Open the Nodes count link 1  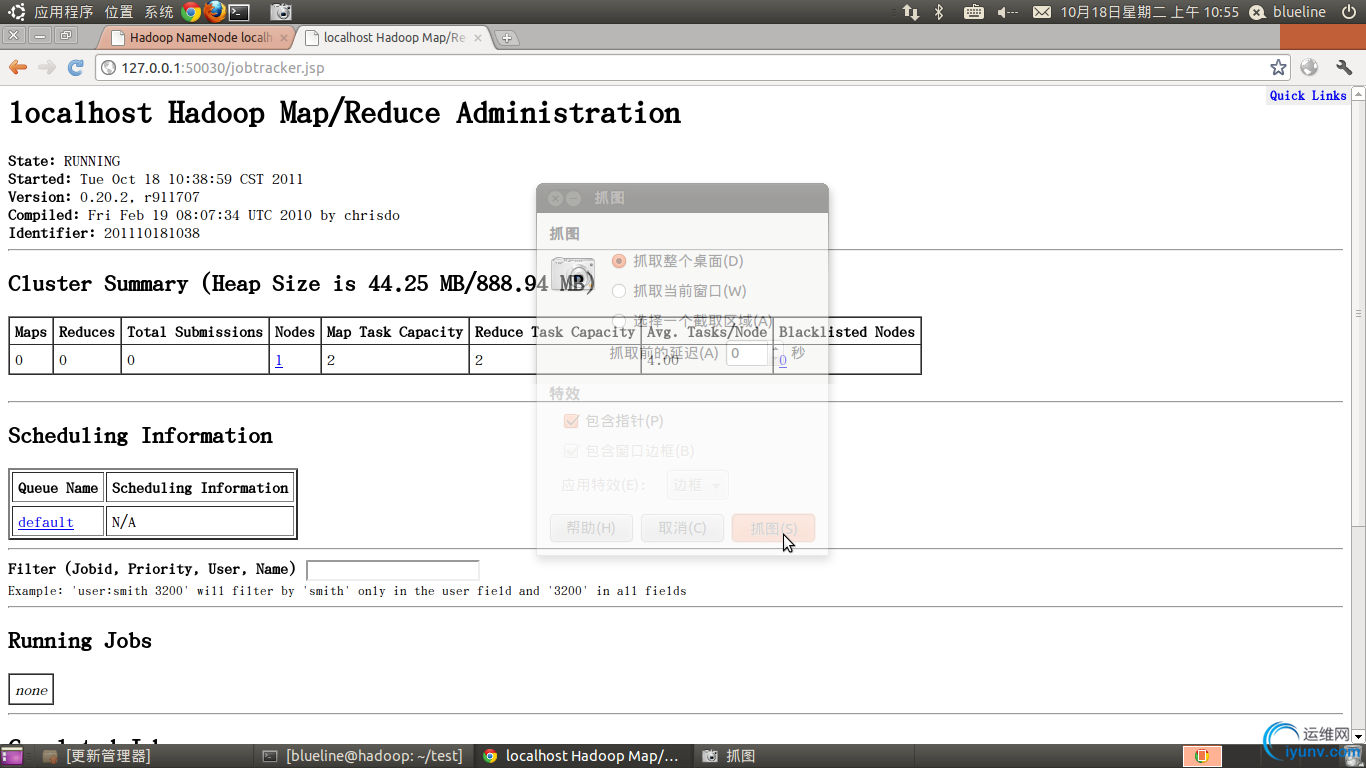click(279, 360)
